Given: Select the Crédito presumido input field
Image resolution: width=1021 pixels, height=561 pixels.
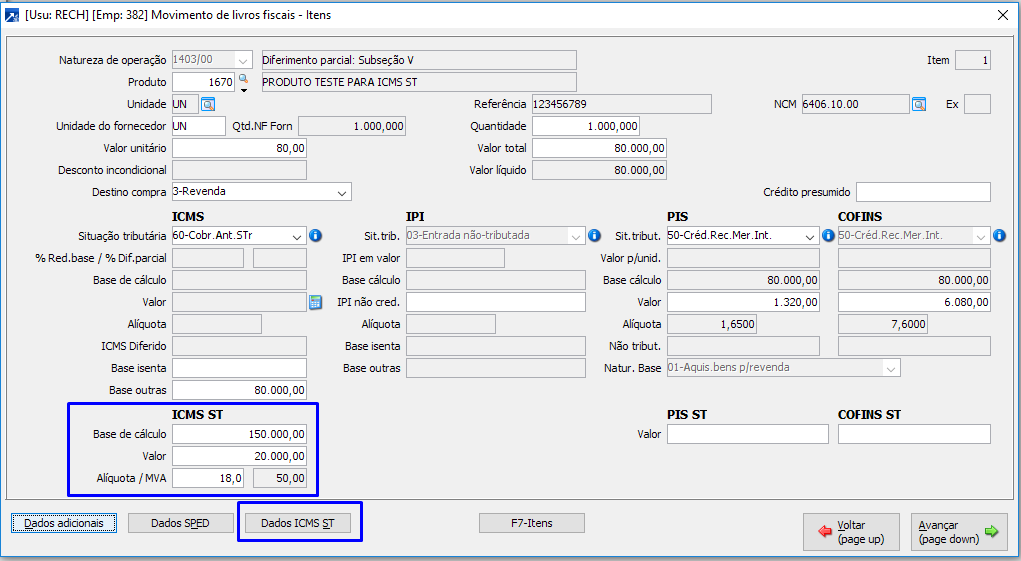Looking at the screenshot, I should point(922,192).
